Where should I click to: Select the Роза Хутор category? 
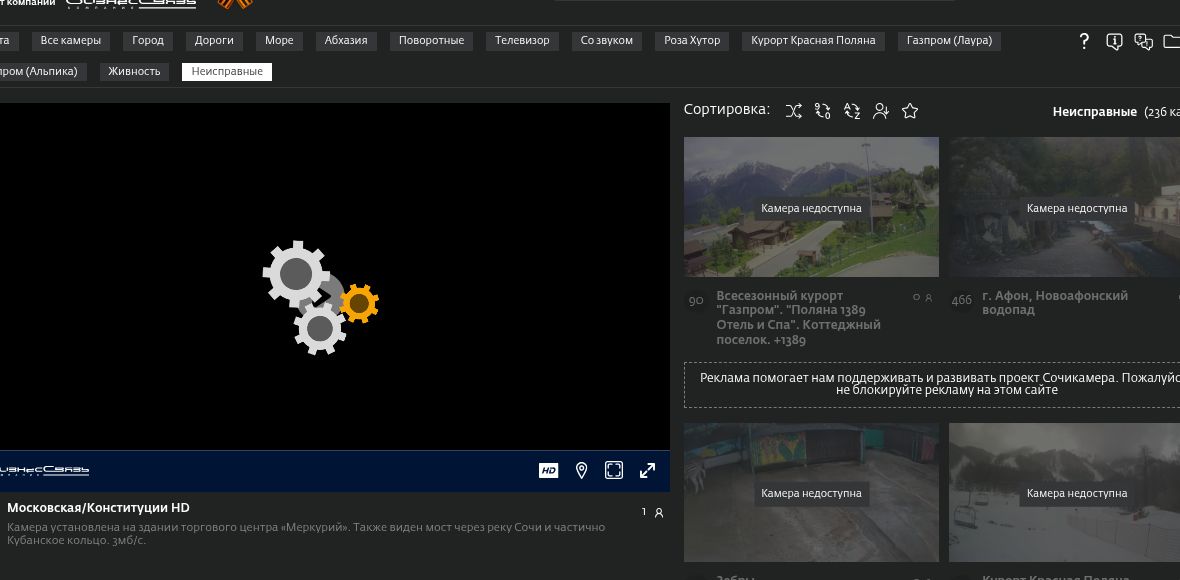[692, 41]
